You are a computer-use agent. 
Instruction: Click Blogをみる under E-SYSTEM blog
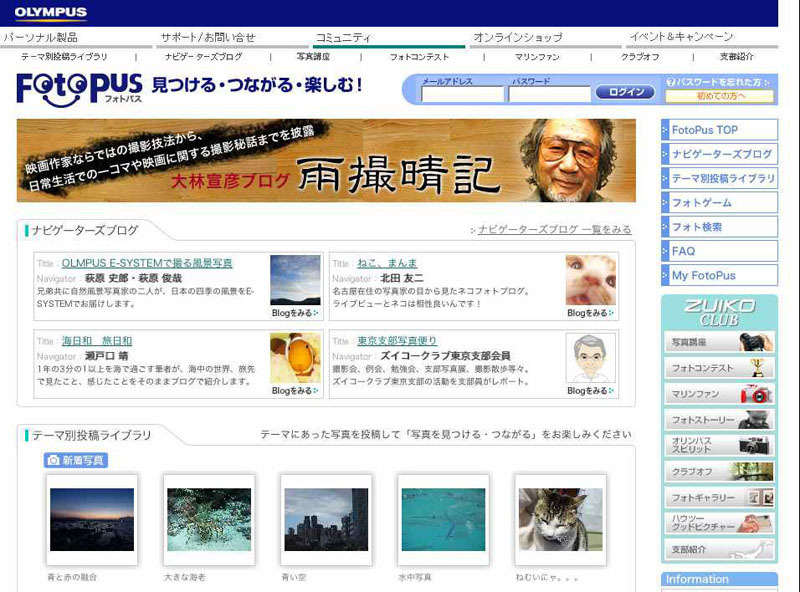click(295, 313)
